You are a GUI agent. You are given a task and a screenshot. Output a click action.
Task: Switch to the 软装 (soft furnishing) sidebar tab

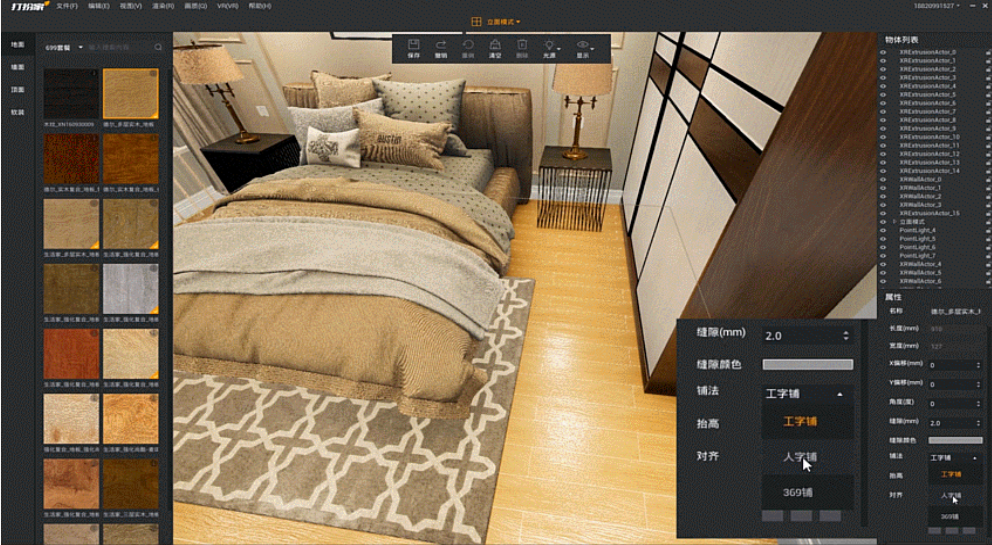[18, 113]
